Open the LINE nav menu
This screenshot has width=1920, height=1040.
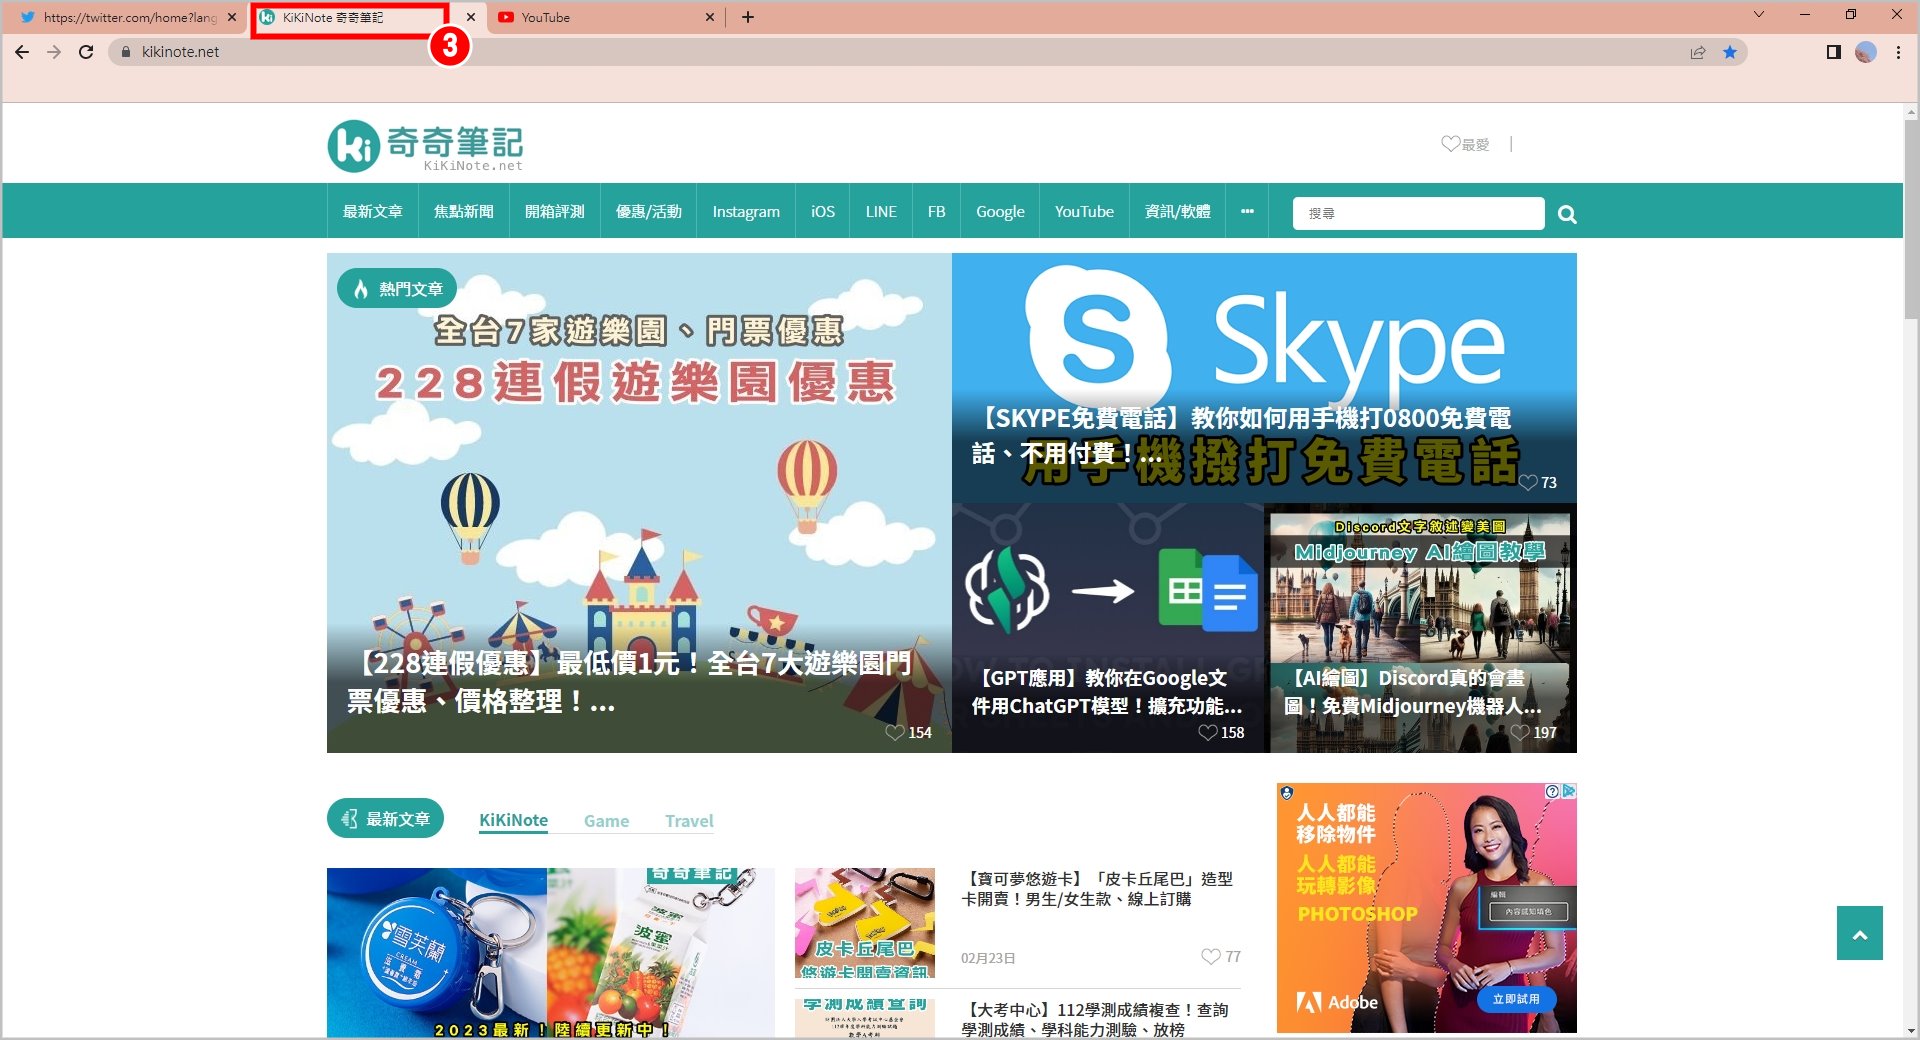point(881,211)
